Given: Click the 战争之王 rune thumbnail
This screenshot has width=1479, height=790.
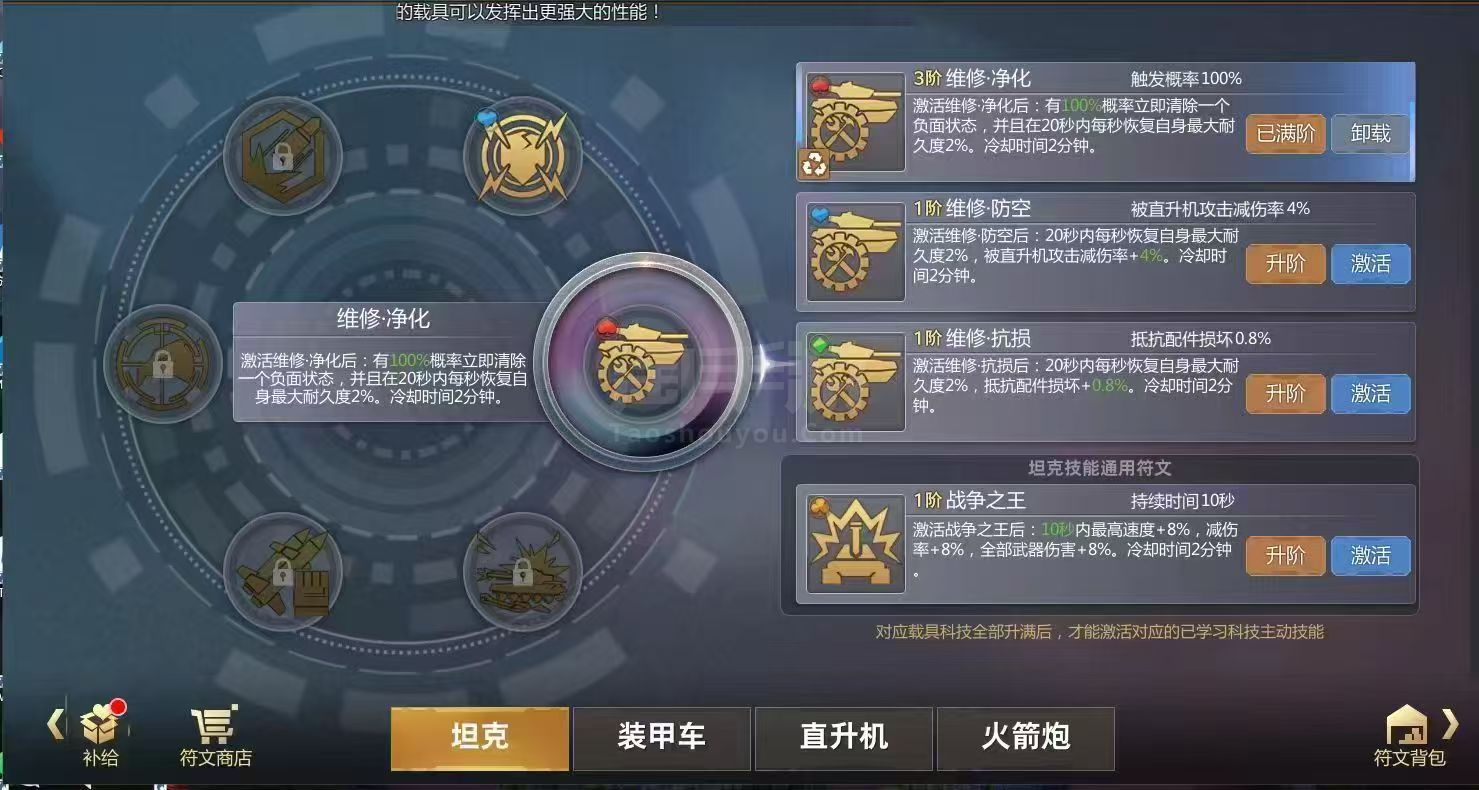Looking at the screenshot, I should [x=856, y=543].
